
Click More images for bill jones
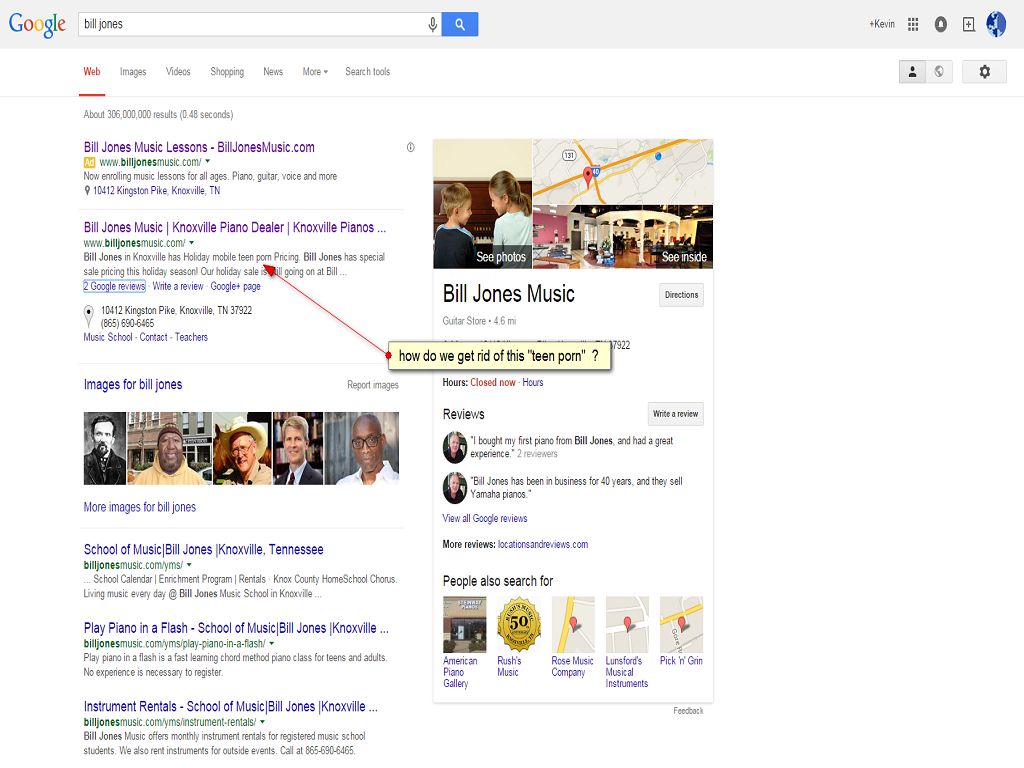[x=140, y=507]
